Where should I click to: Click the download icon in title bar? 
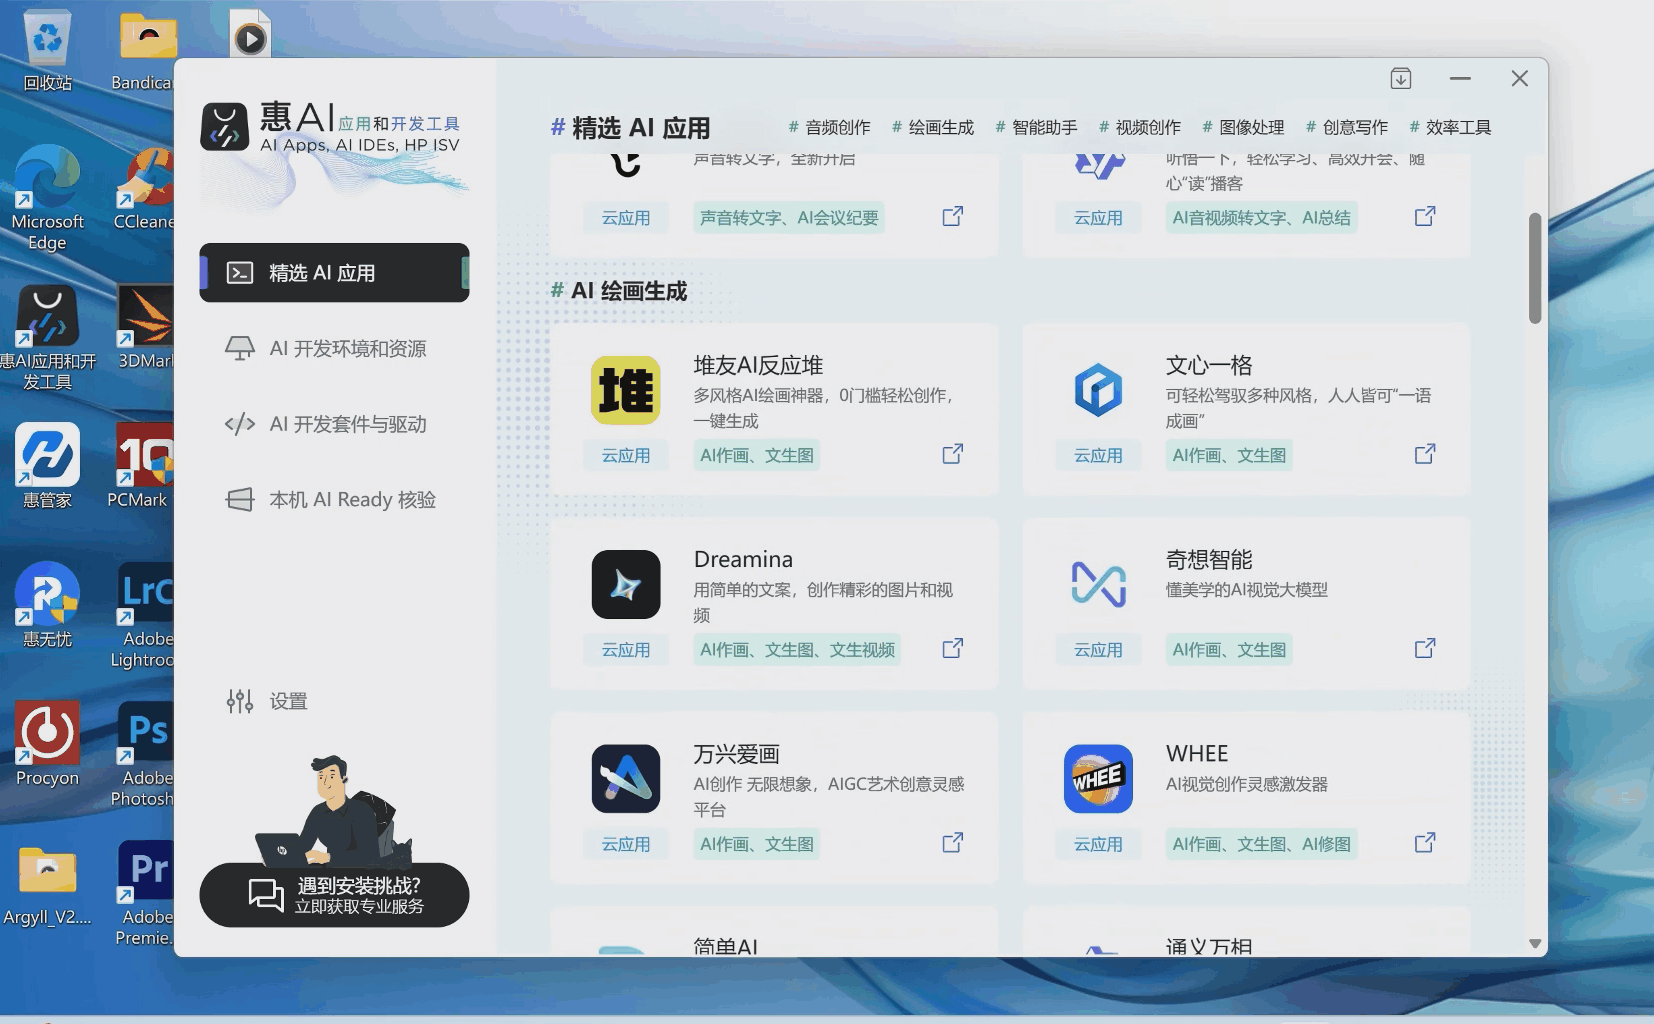tap(1401, 78)
